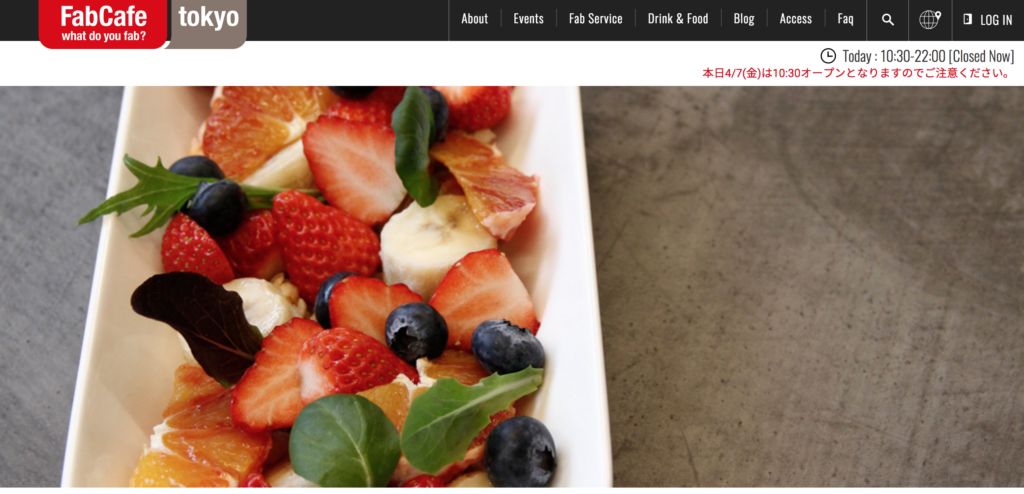Open the Faq page
The height and width of the screenshot is (494, 1024).
pos(845,19)
